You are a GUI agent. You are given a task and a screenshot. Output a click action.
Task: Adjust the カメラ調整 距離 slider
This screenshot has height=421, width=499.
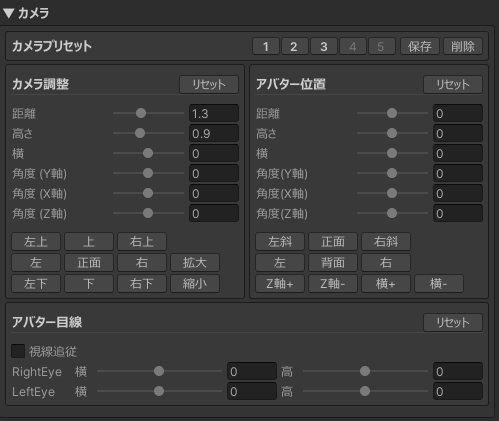(148, 113)
